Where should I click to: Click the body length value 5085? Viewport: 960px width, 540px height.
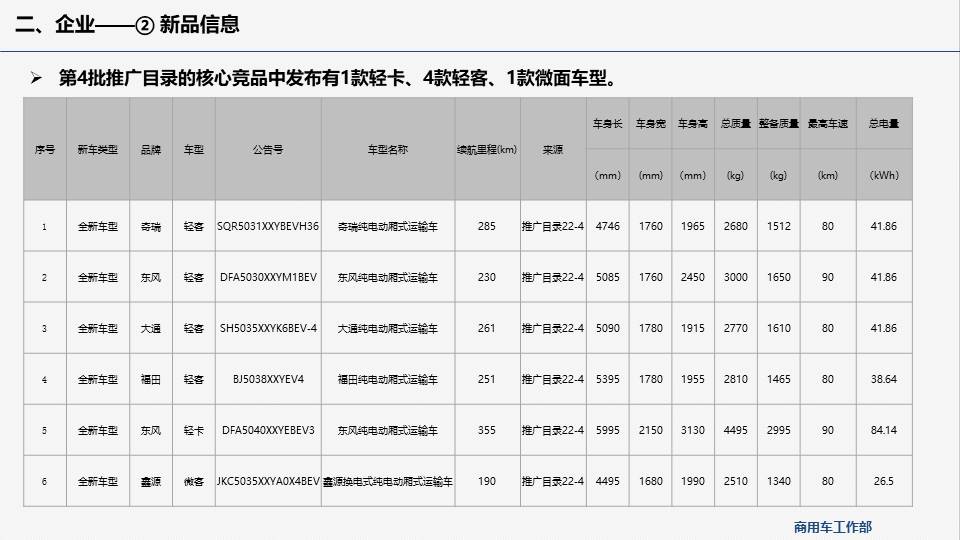(x=607, y=277)
